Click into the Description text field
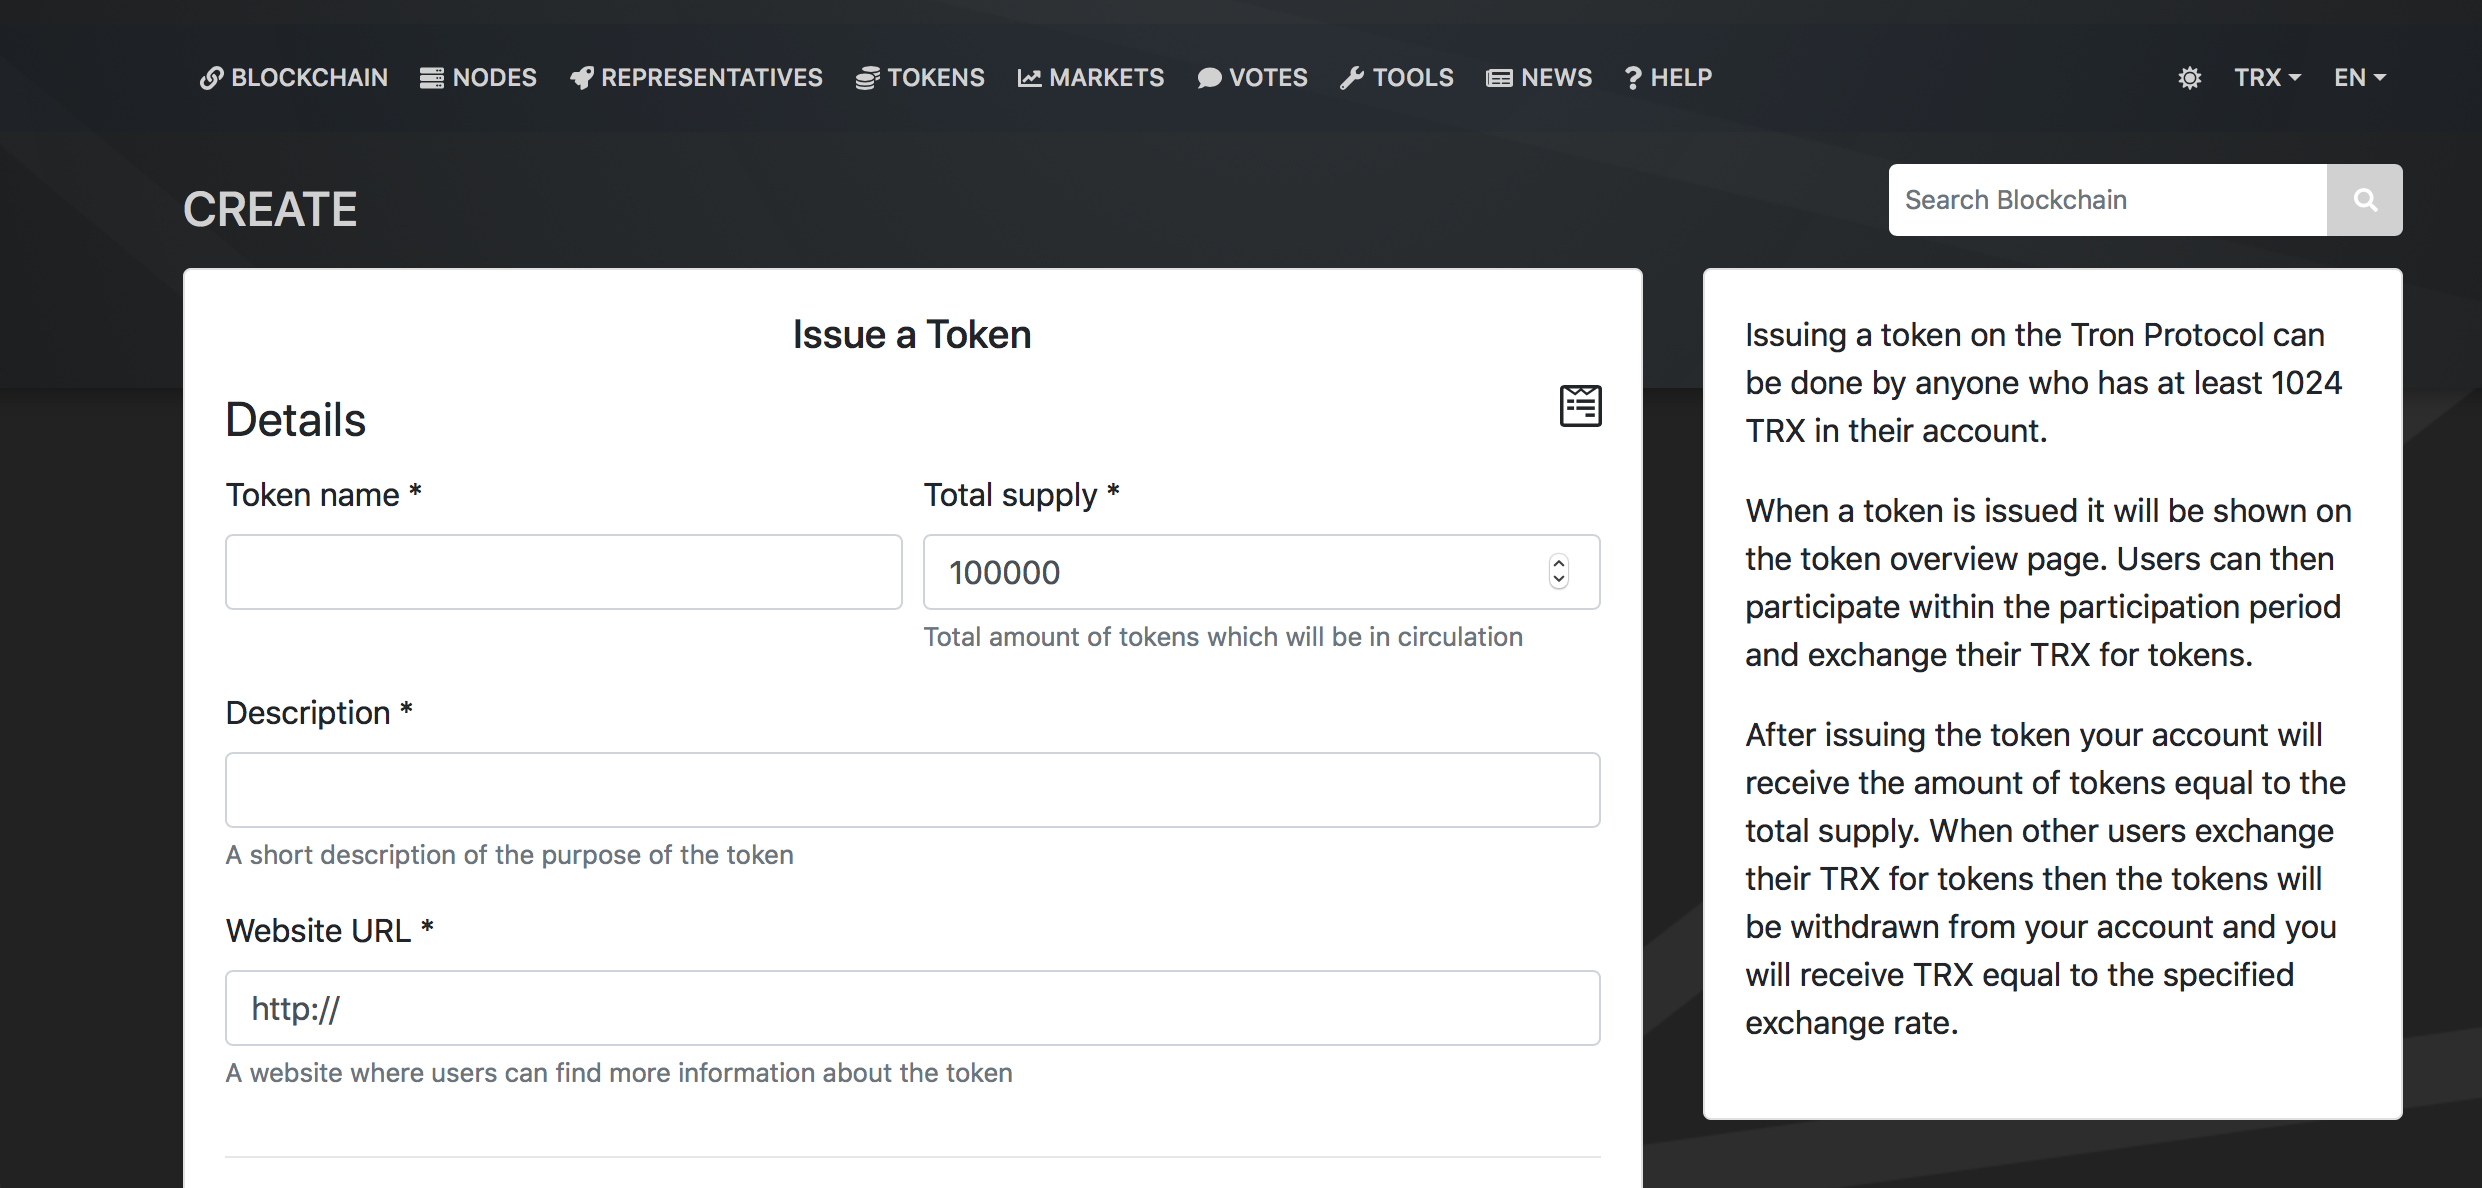The width and height of the screenshot is (2482, 1188). [912, 790]
